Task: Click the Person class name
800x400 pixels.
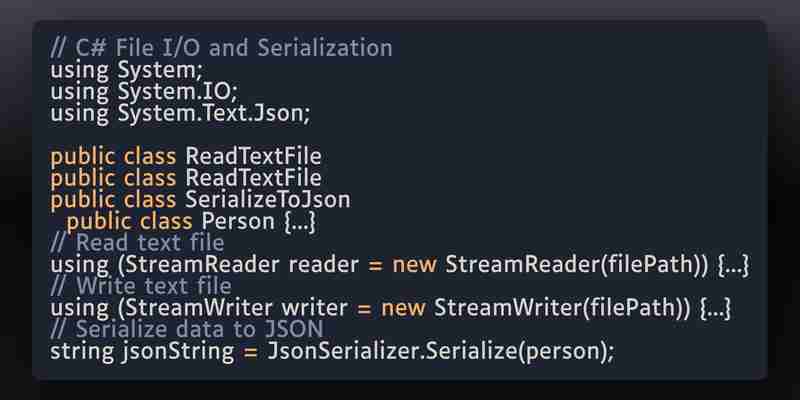Action: [x=238, y=221]
